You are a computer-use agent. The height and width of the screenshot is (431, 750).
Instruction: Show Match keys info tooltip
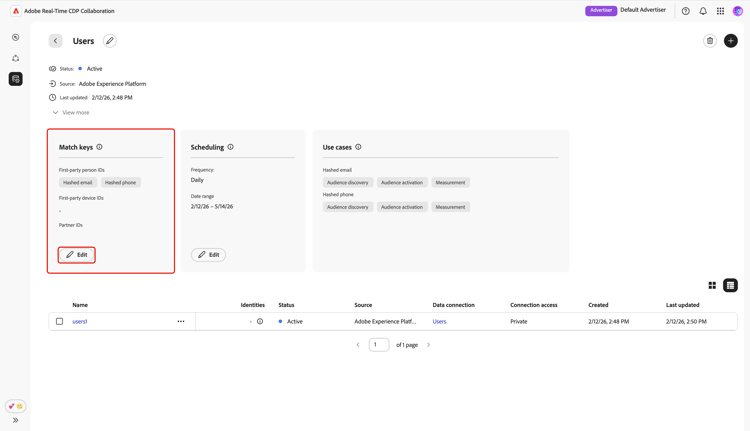(x=99, y=147)
